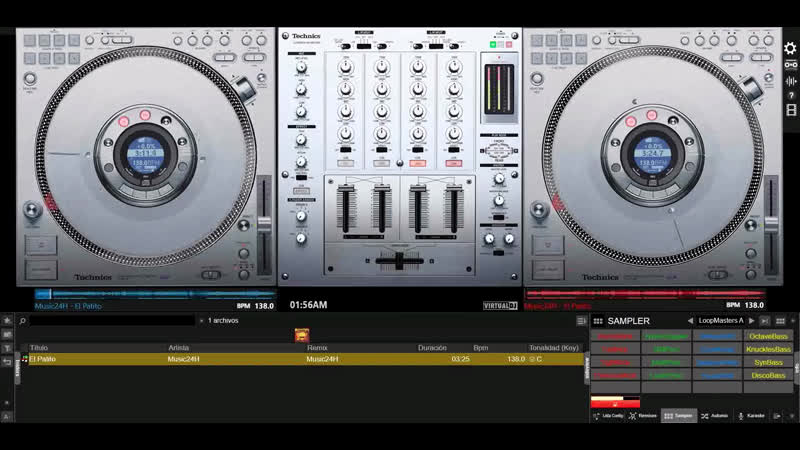Toggle CUE button on mixer channel 1
This screenshot has height=450, width=800.
click(x=346, y=163)
